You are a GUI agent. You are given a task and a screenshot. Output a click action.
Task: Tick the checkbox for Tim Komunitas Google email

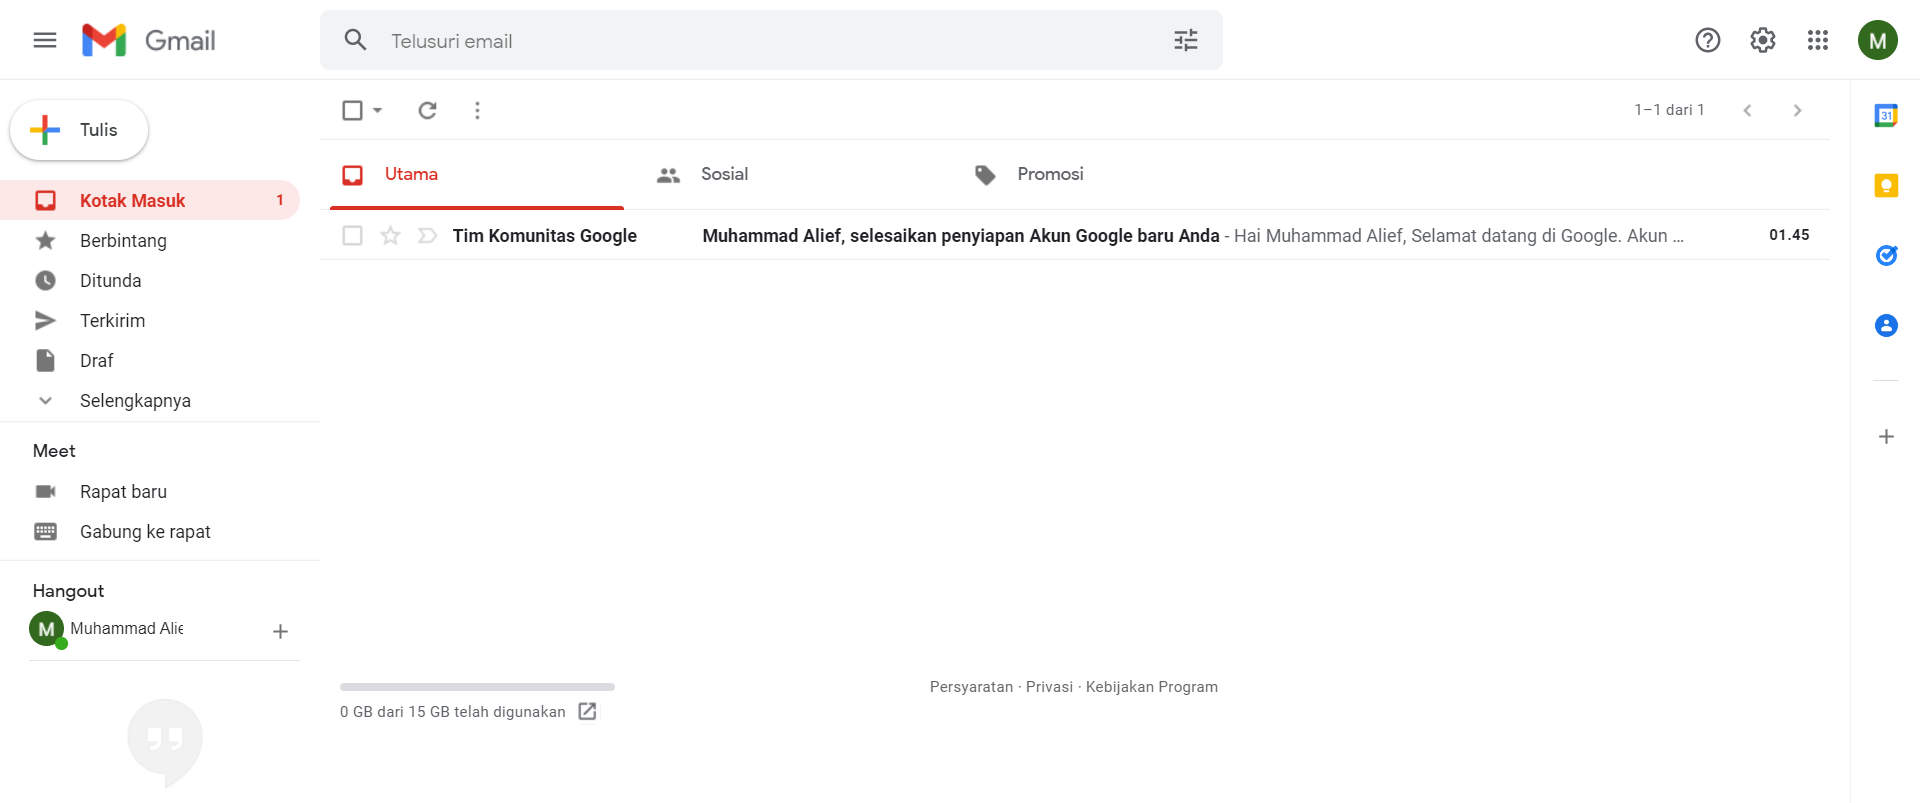point(352,235)
